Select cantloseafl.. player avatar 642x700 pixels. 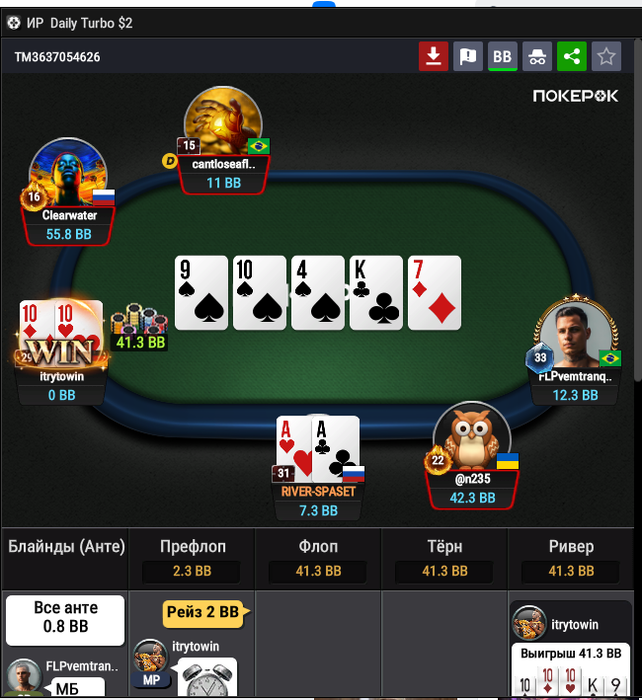223,121
